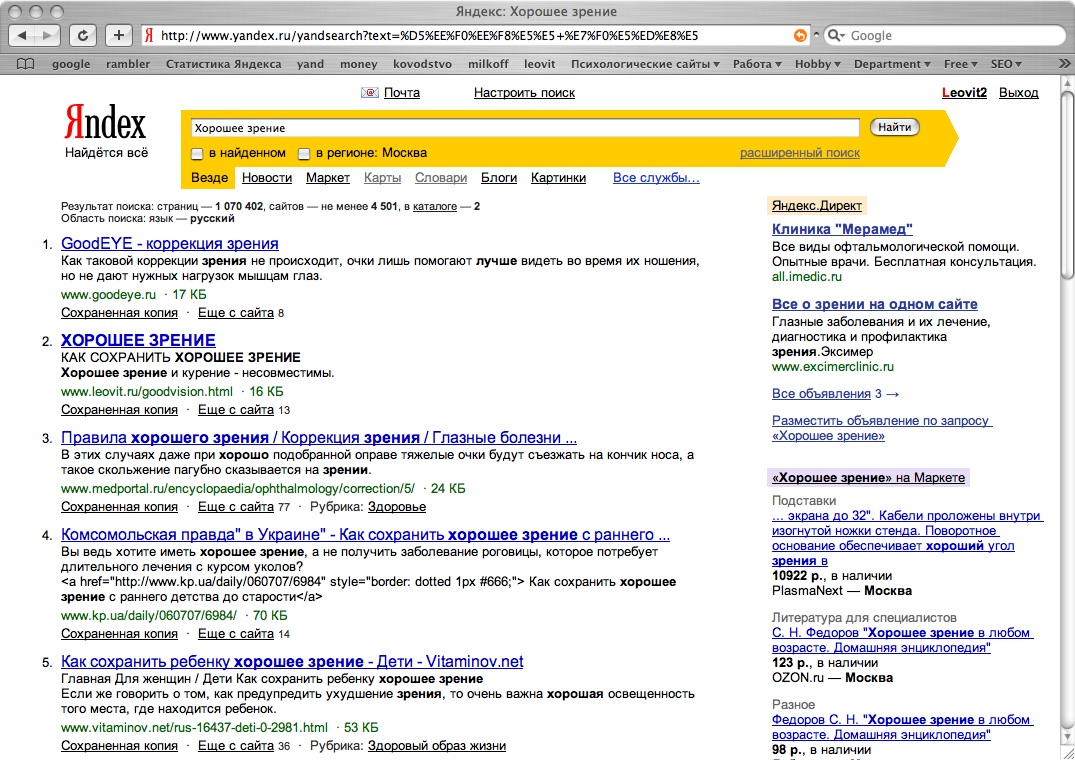Image resolution: width=1075 pixels, height=760 pixels.
Task: Click in the Yandex search query field
Action: (x=525, y=127)
